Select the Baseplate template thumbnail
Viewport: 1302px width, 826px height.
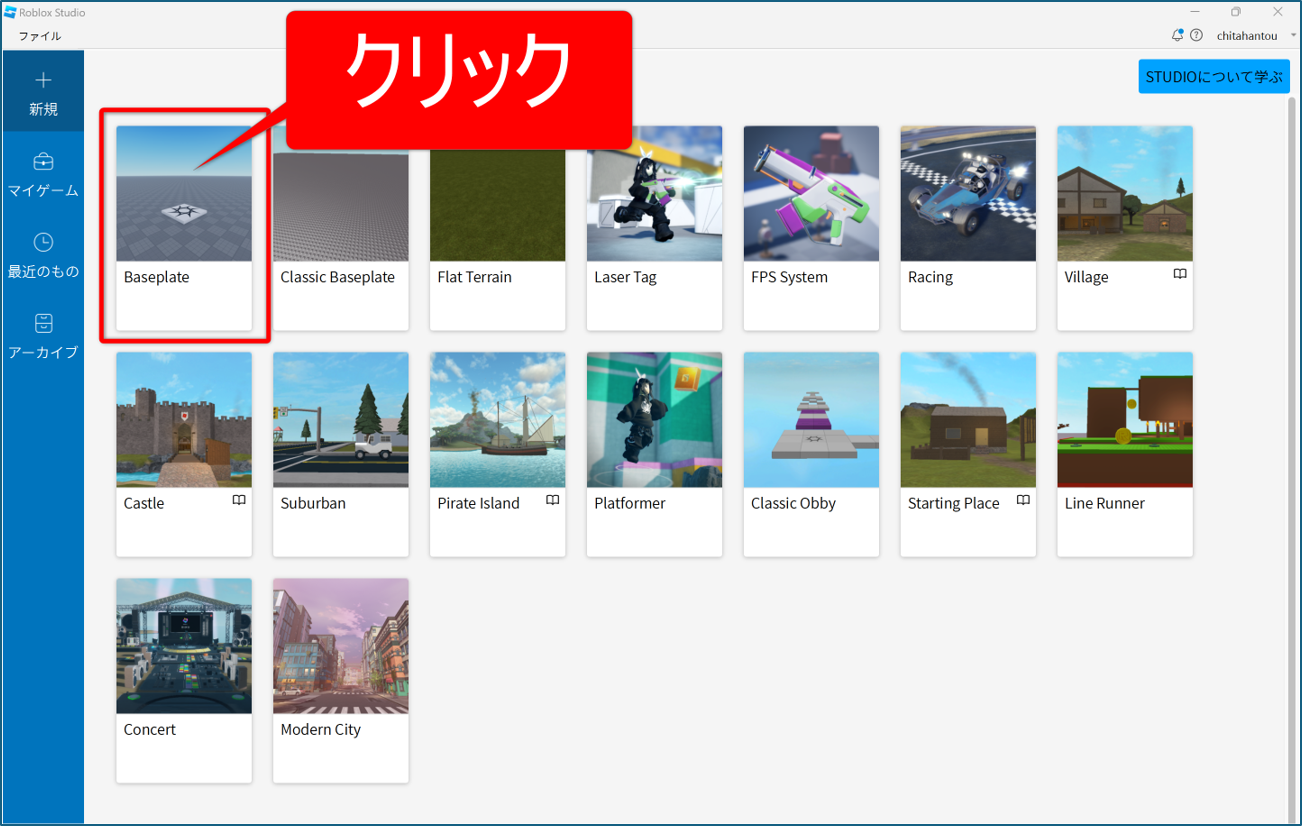tap(184, 194)
